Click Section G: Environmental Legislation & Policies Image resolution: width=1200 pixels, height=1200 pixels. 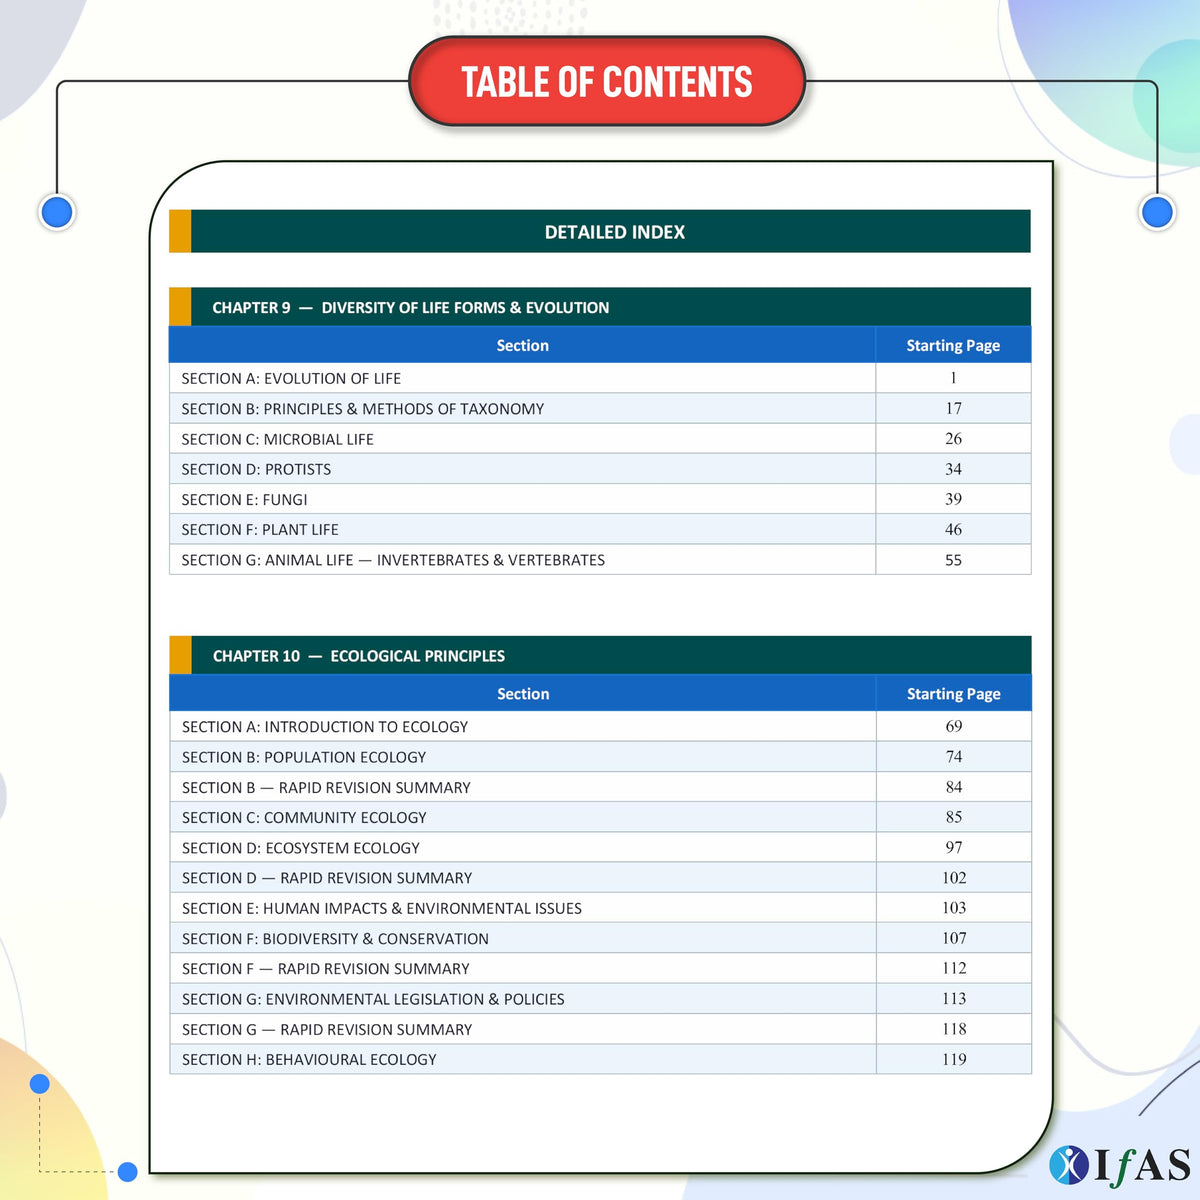pyautogui.click(x=600, y=998)
